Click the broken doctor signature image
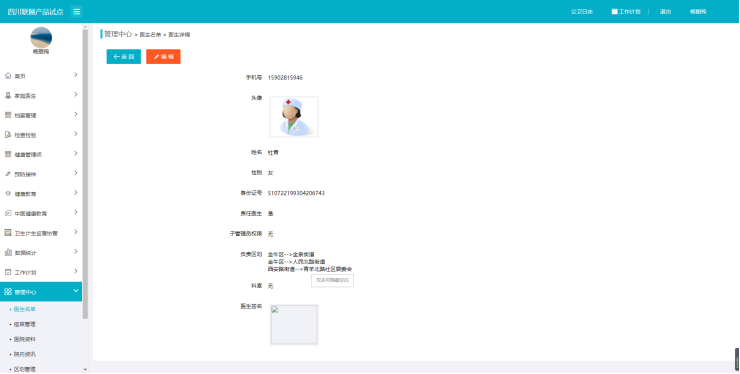Screen dimensions: 740x374 click(x=294, y=325)
